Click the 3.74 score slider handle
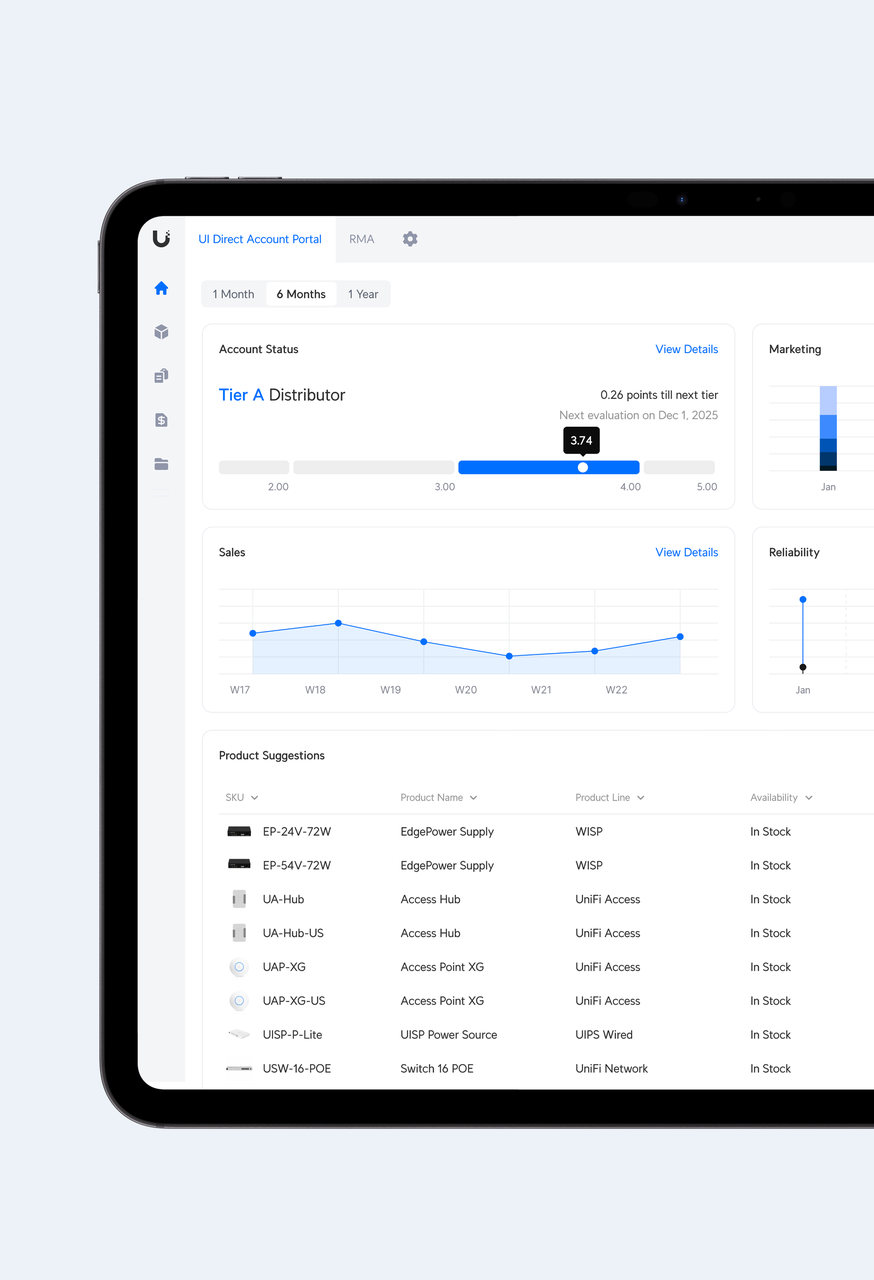This screenshot has height=1280, width=874. (583, 467)
